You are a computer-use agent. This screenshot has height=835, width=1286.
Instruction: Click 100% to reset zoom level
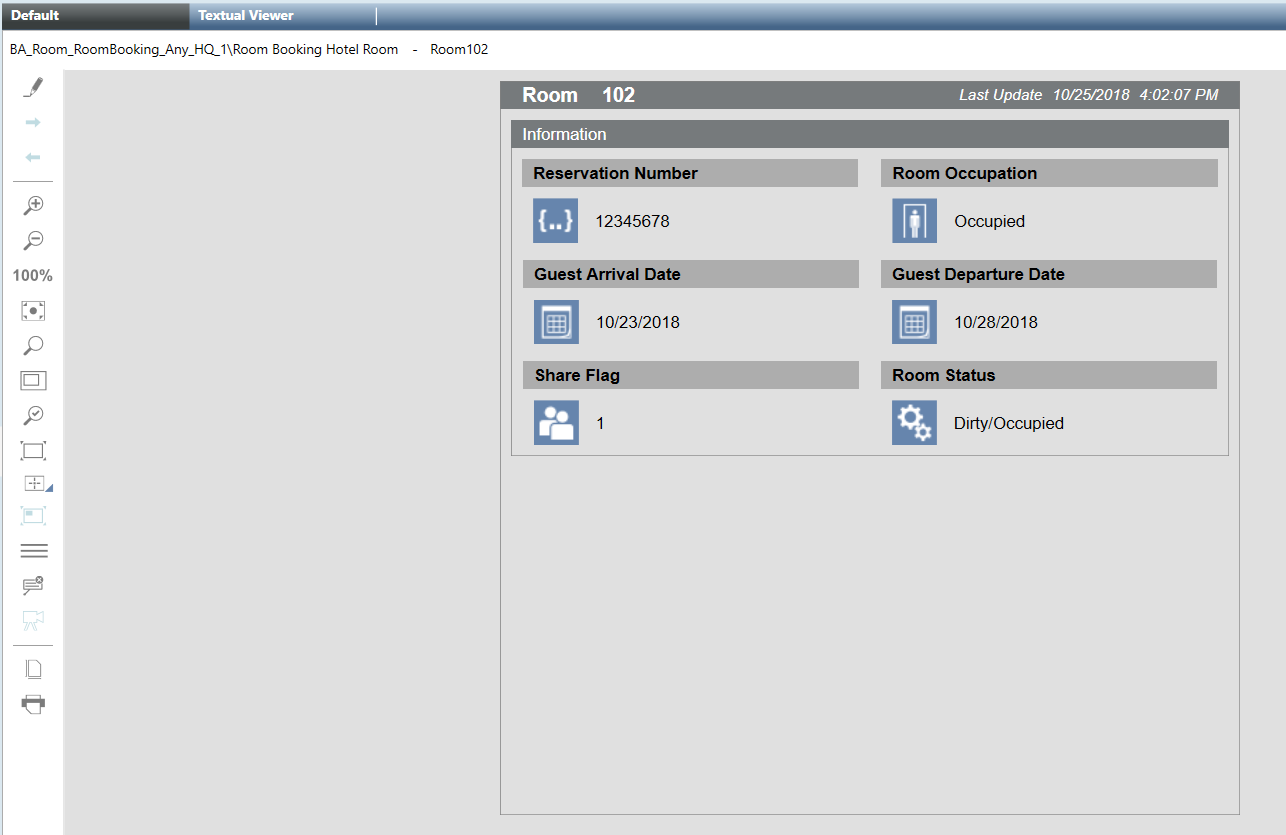(x=33, y=275)
